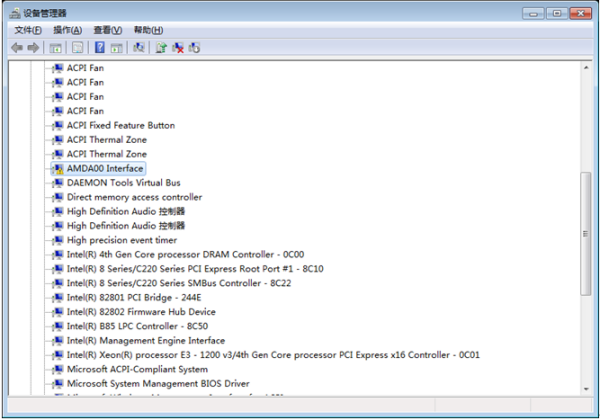Image resolution: width=600 pixels, height=420 pixels.
Task: Click the Forward arrow in the toolbar
Action: [x=34, y=47]
